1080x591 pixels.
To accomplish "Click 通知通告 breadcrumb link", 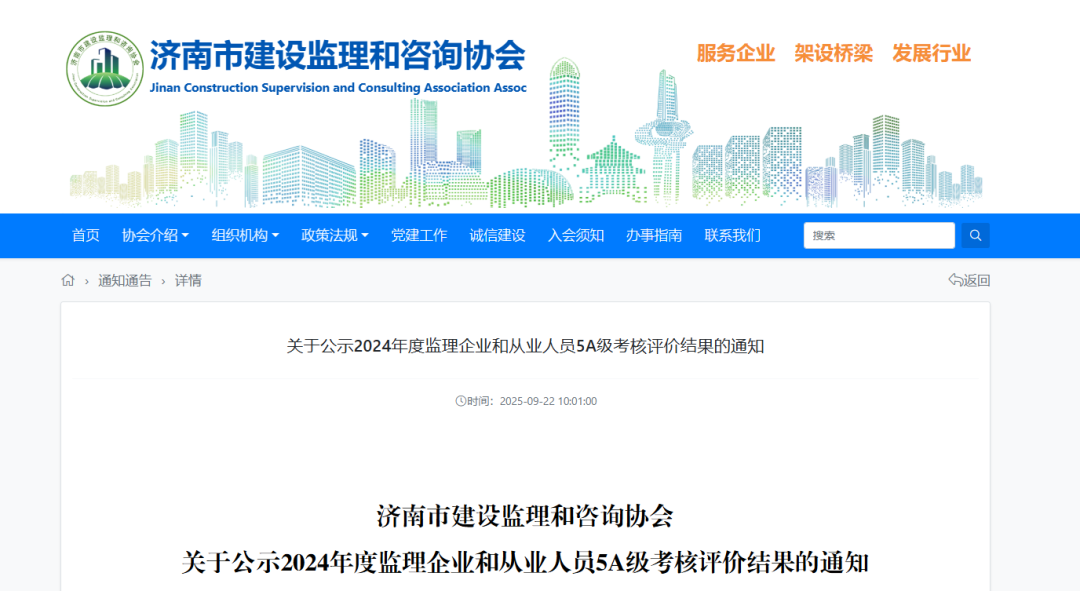I will 125,281.
